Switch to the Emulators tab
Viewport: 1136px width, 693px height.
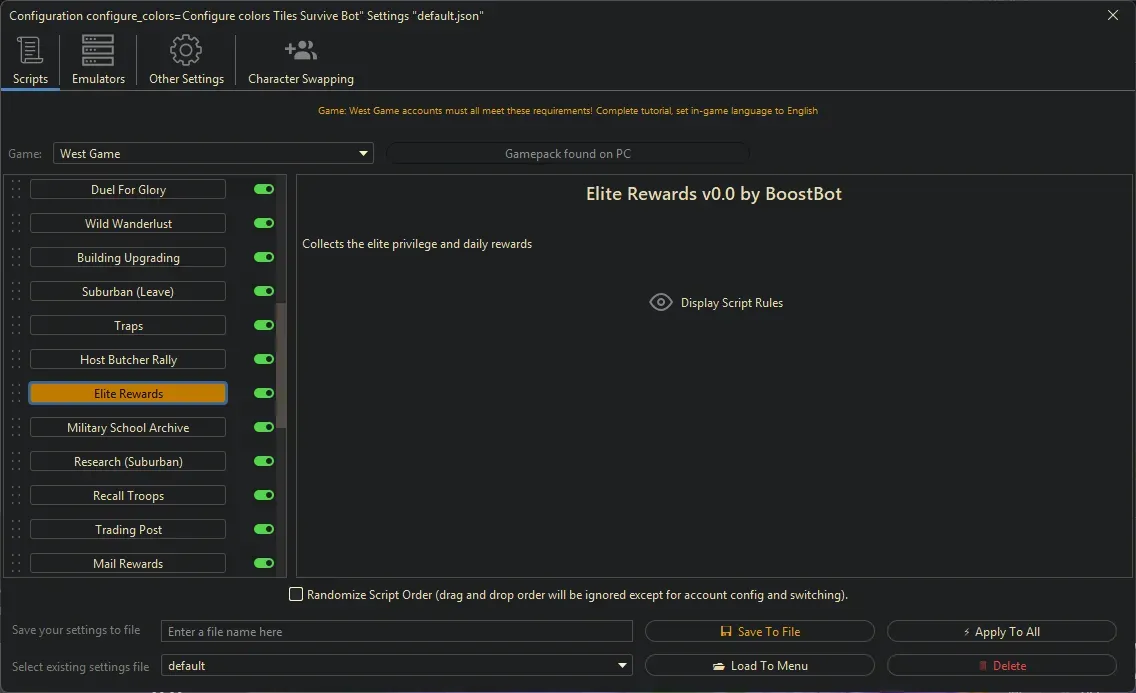click(97, 60)
